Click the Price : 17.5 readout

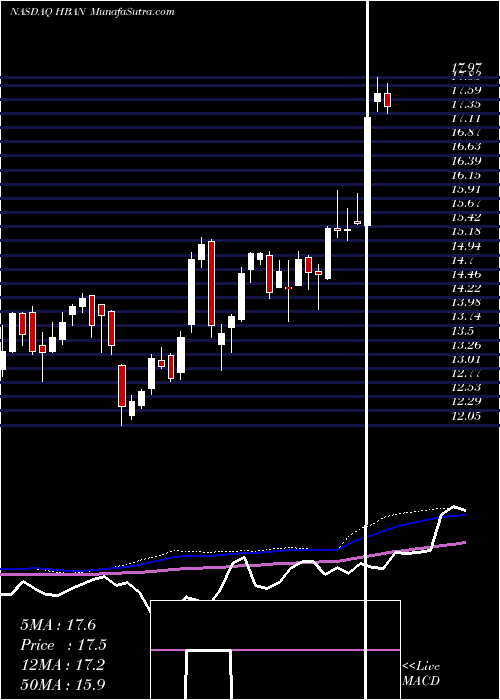(63, 645)
